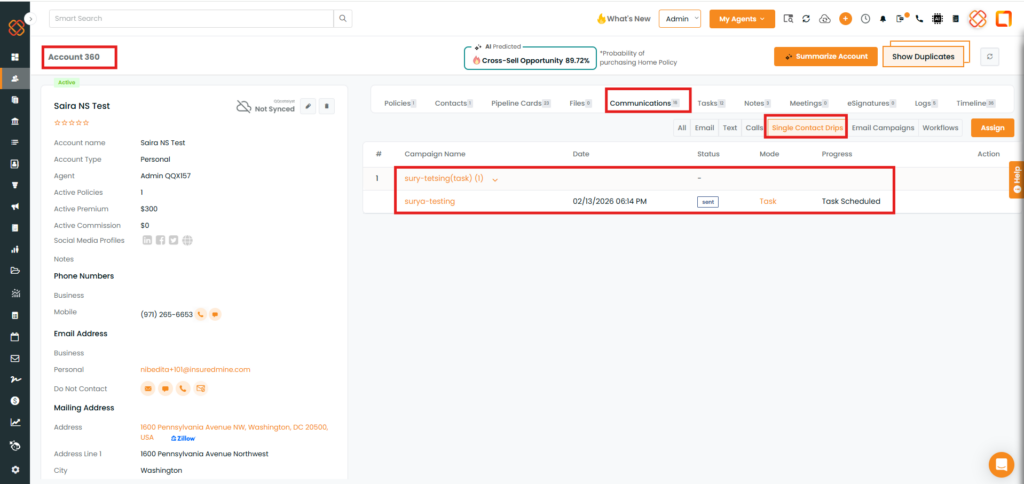
Task: Click into the Smart Search field
Action: (x=190, y=18)
